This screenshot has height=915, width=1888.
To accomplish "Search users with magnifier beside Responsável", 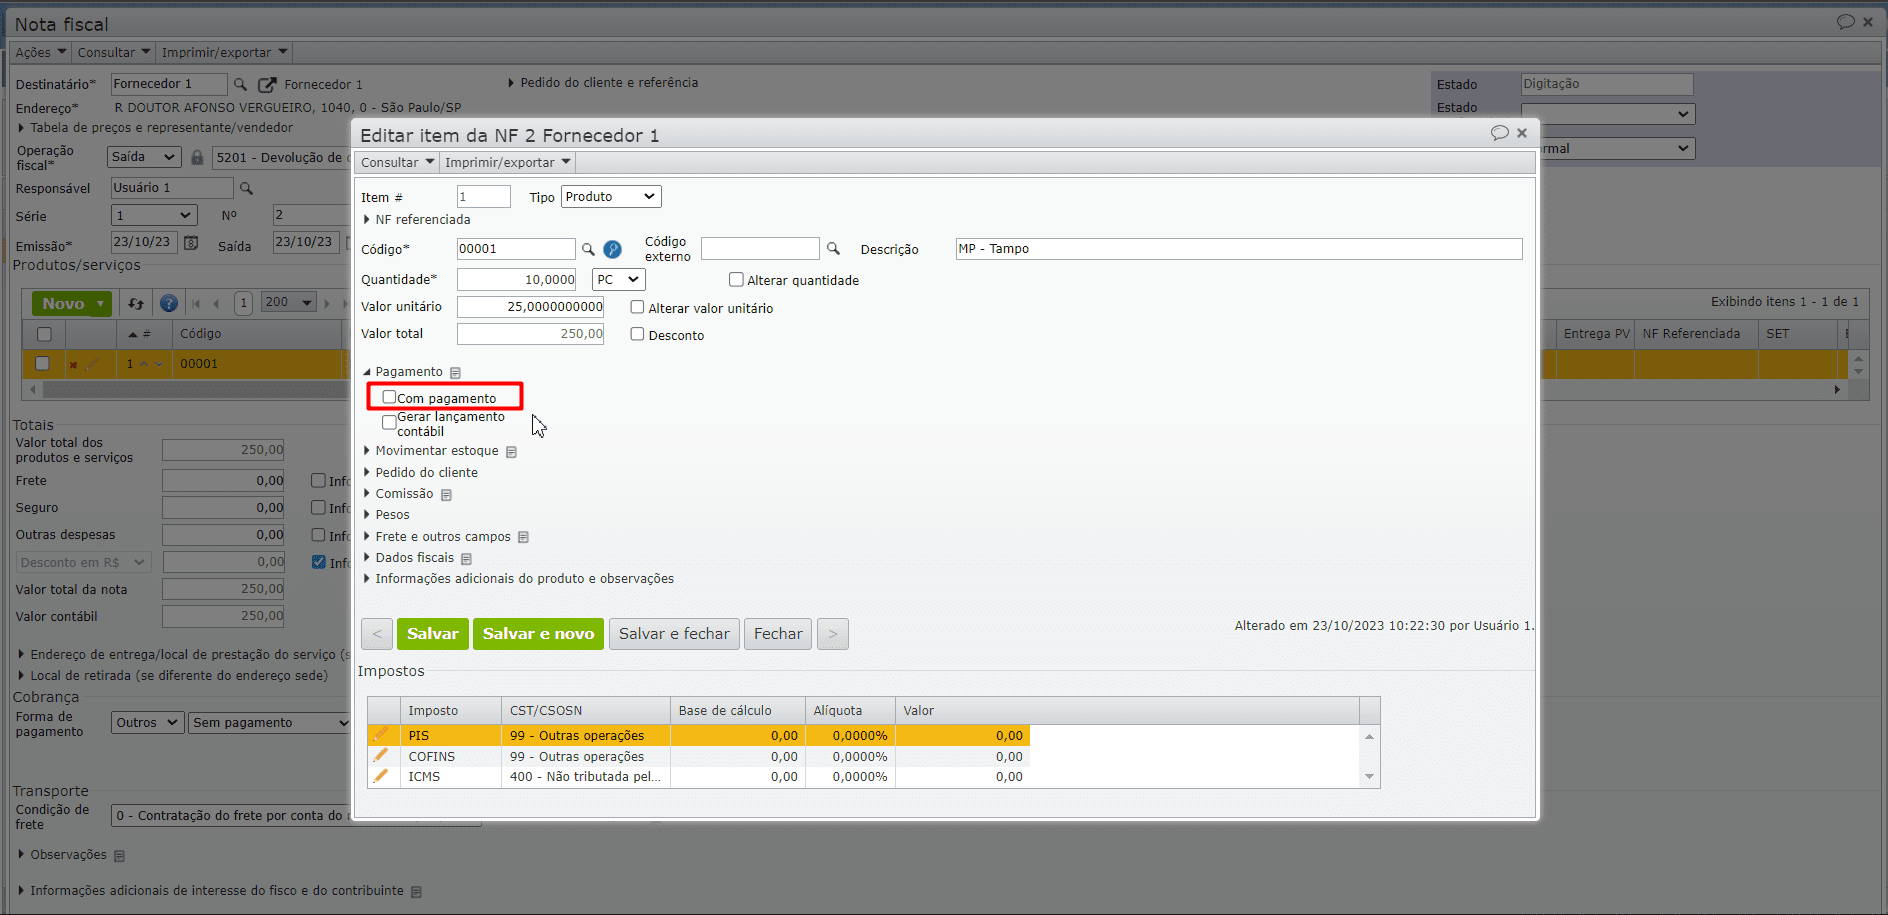I will coord(246,188).
